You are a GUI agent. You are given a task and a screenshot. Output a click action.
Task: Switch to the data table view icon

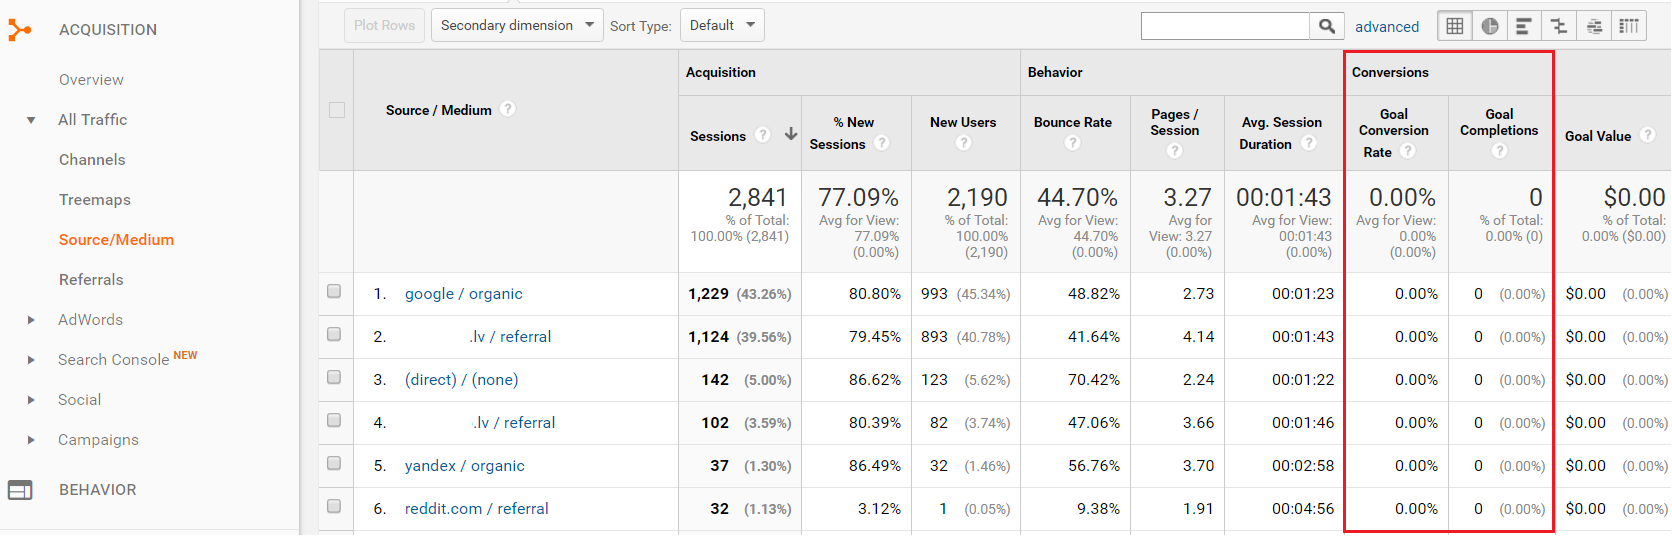pyautogui.click(x=1455, y=26)
